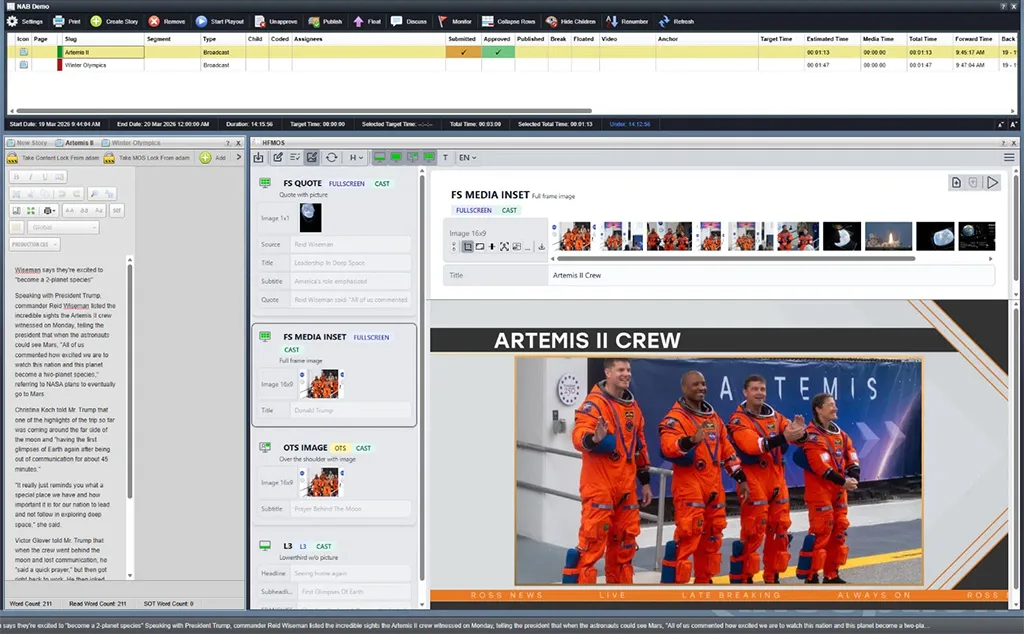
Task: Toggle the T text mode button
Action: coord(444,157)
